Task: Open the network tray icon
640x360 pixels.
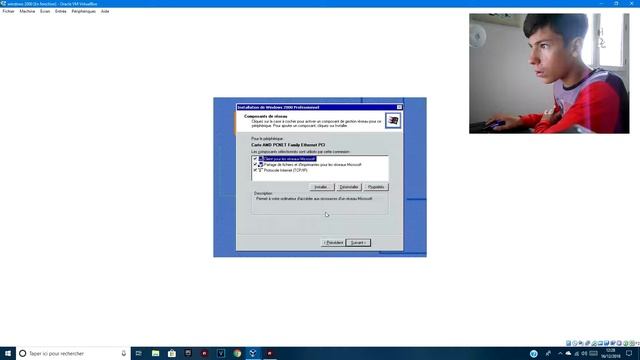Action: [x=577, y=353]
